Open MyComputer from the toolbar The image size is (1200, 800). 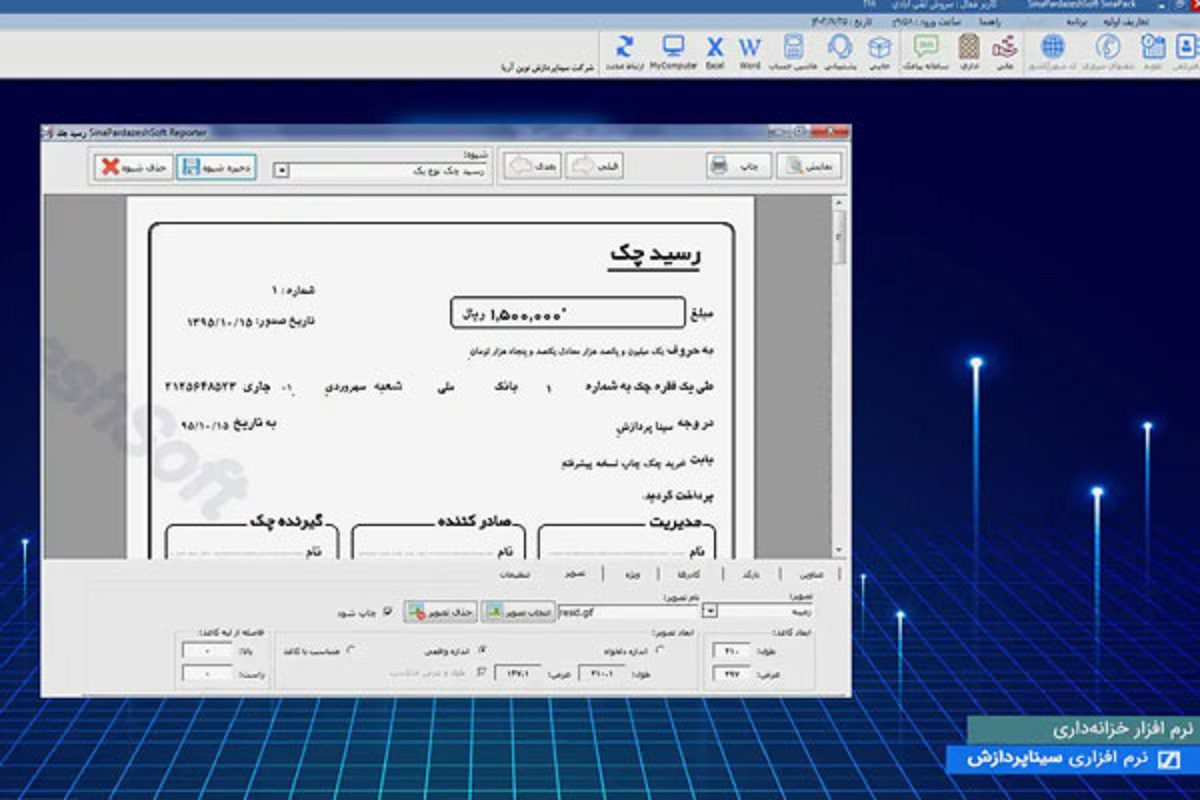[672, 48]
